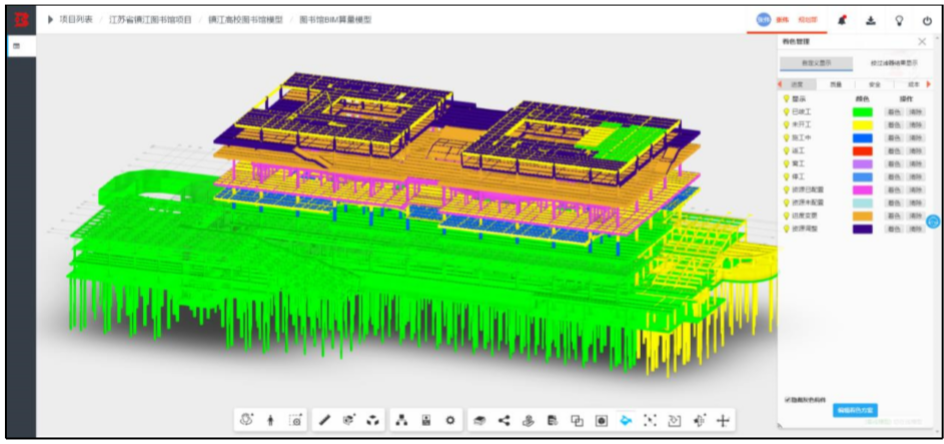The width and height of the screenshot is (944, 444).
Task: Click the framed dot square icon
Action: click(x=601, y=421)
